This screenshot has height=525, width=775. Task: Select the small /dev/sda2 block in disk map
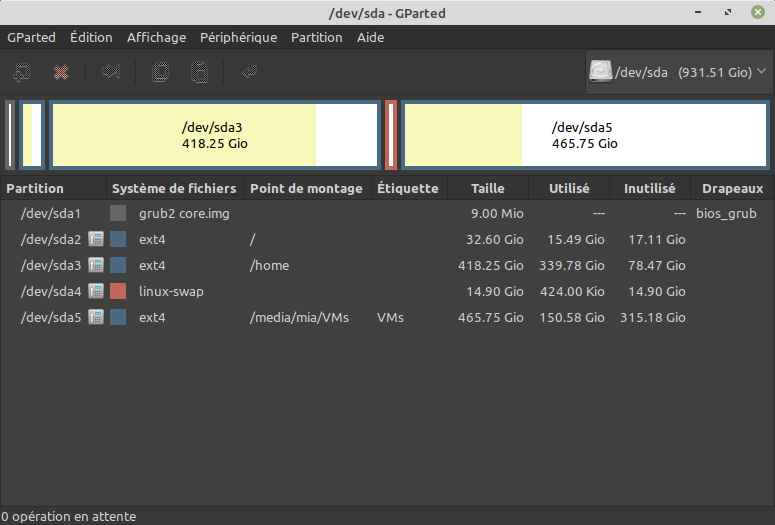click(x=32, y=135)
